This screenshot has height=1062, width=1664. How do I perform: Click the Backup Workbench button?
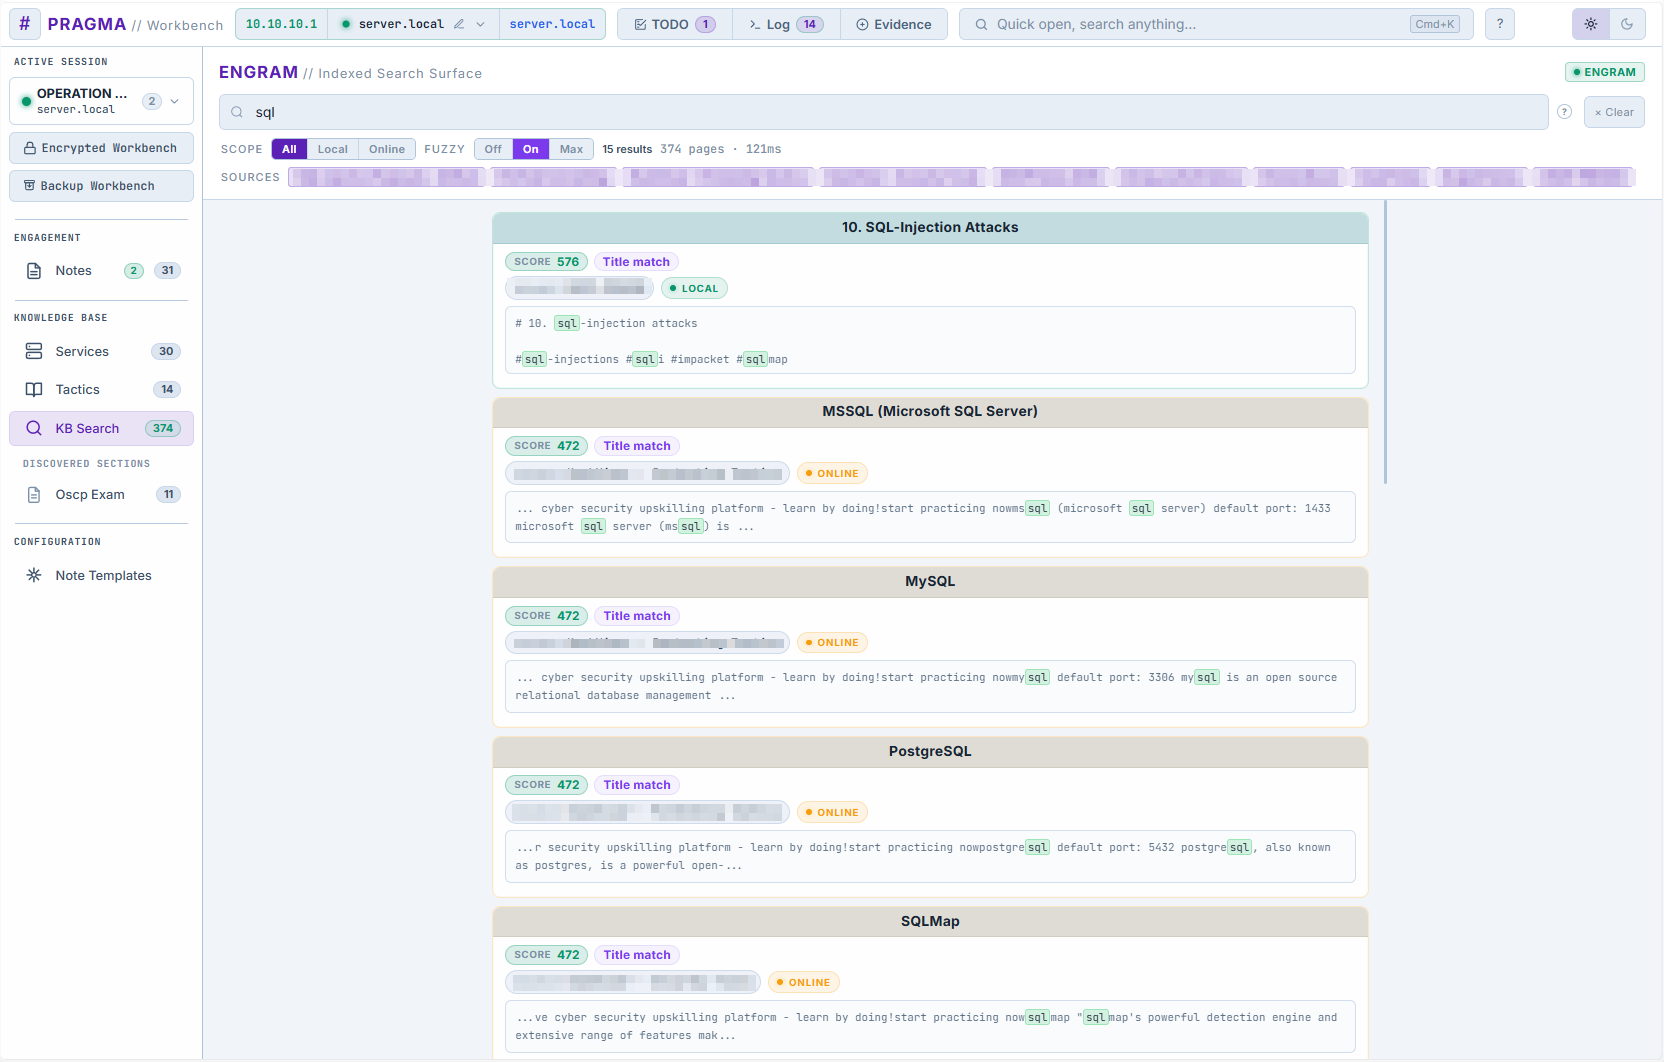(102, 186)
